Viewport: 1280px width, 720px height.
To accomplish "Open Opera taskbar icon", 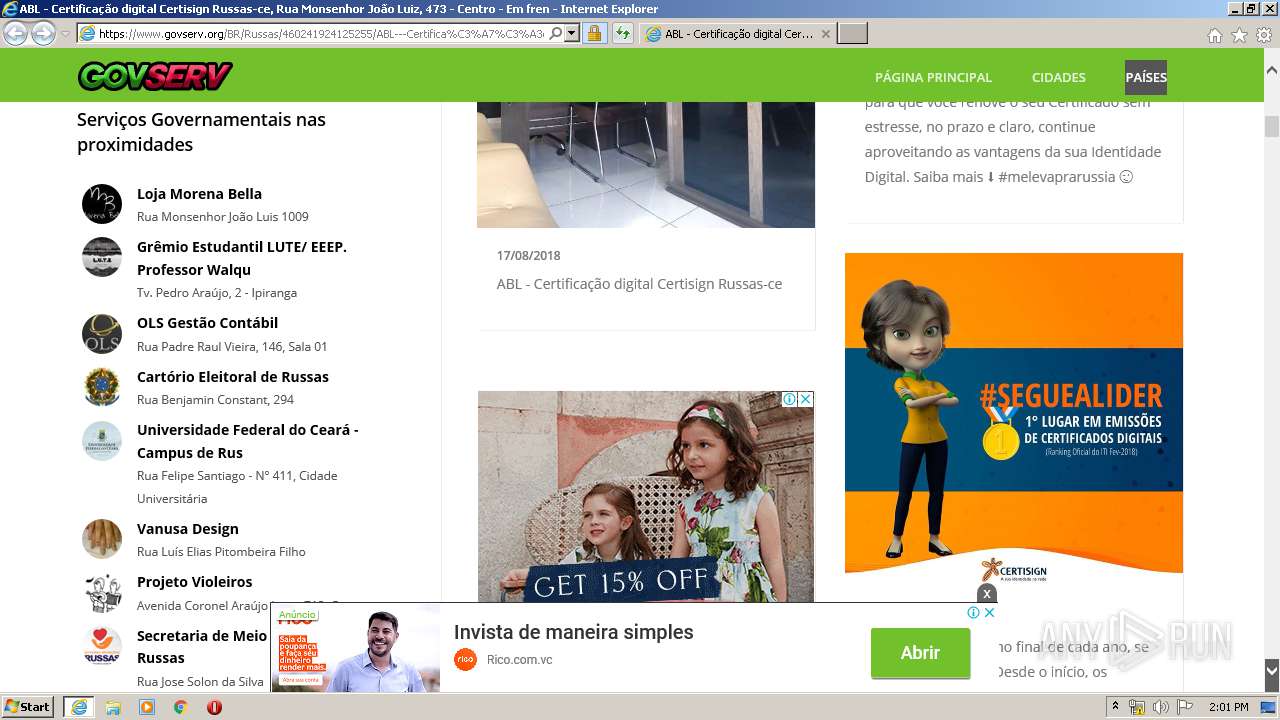I will 214,707.
